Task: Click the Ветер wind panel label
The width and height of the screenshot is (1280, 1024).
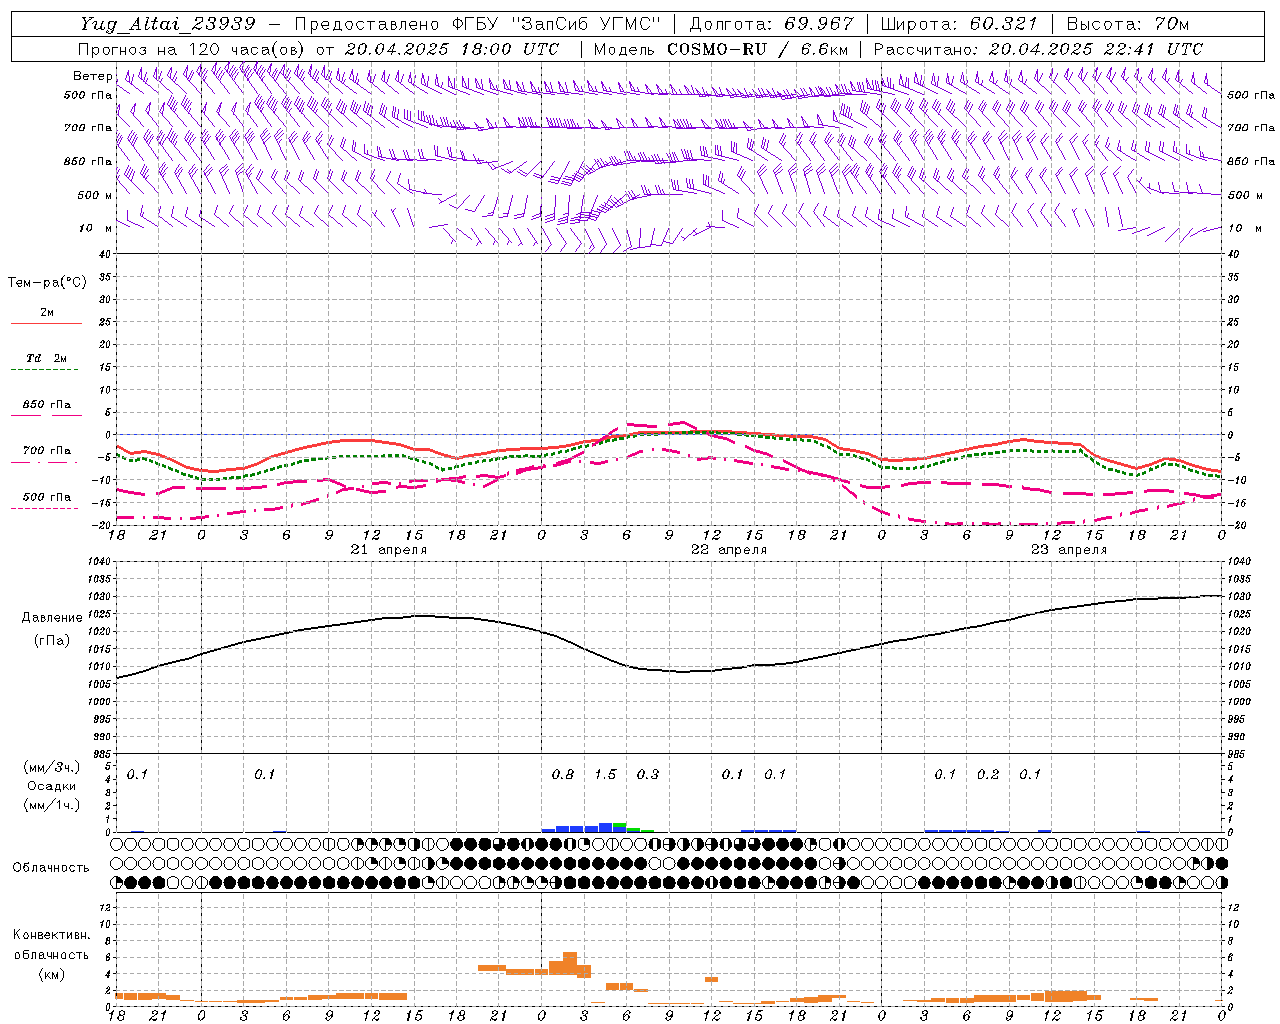Action: pyautogui.click(x=93, y=76)
